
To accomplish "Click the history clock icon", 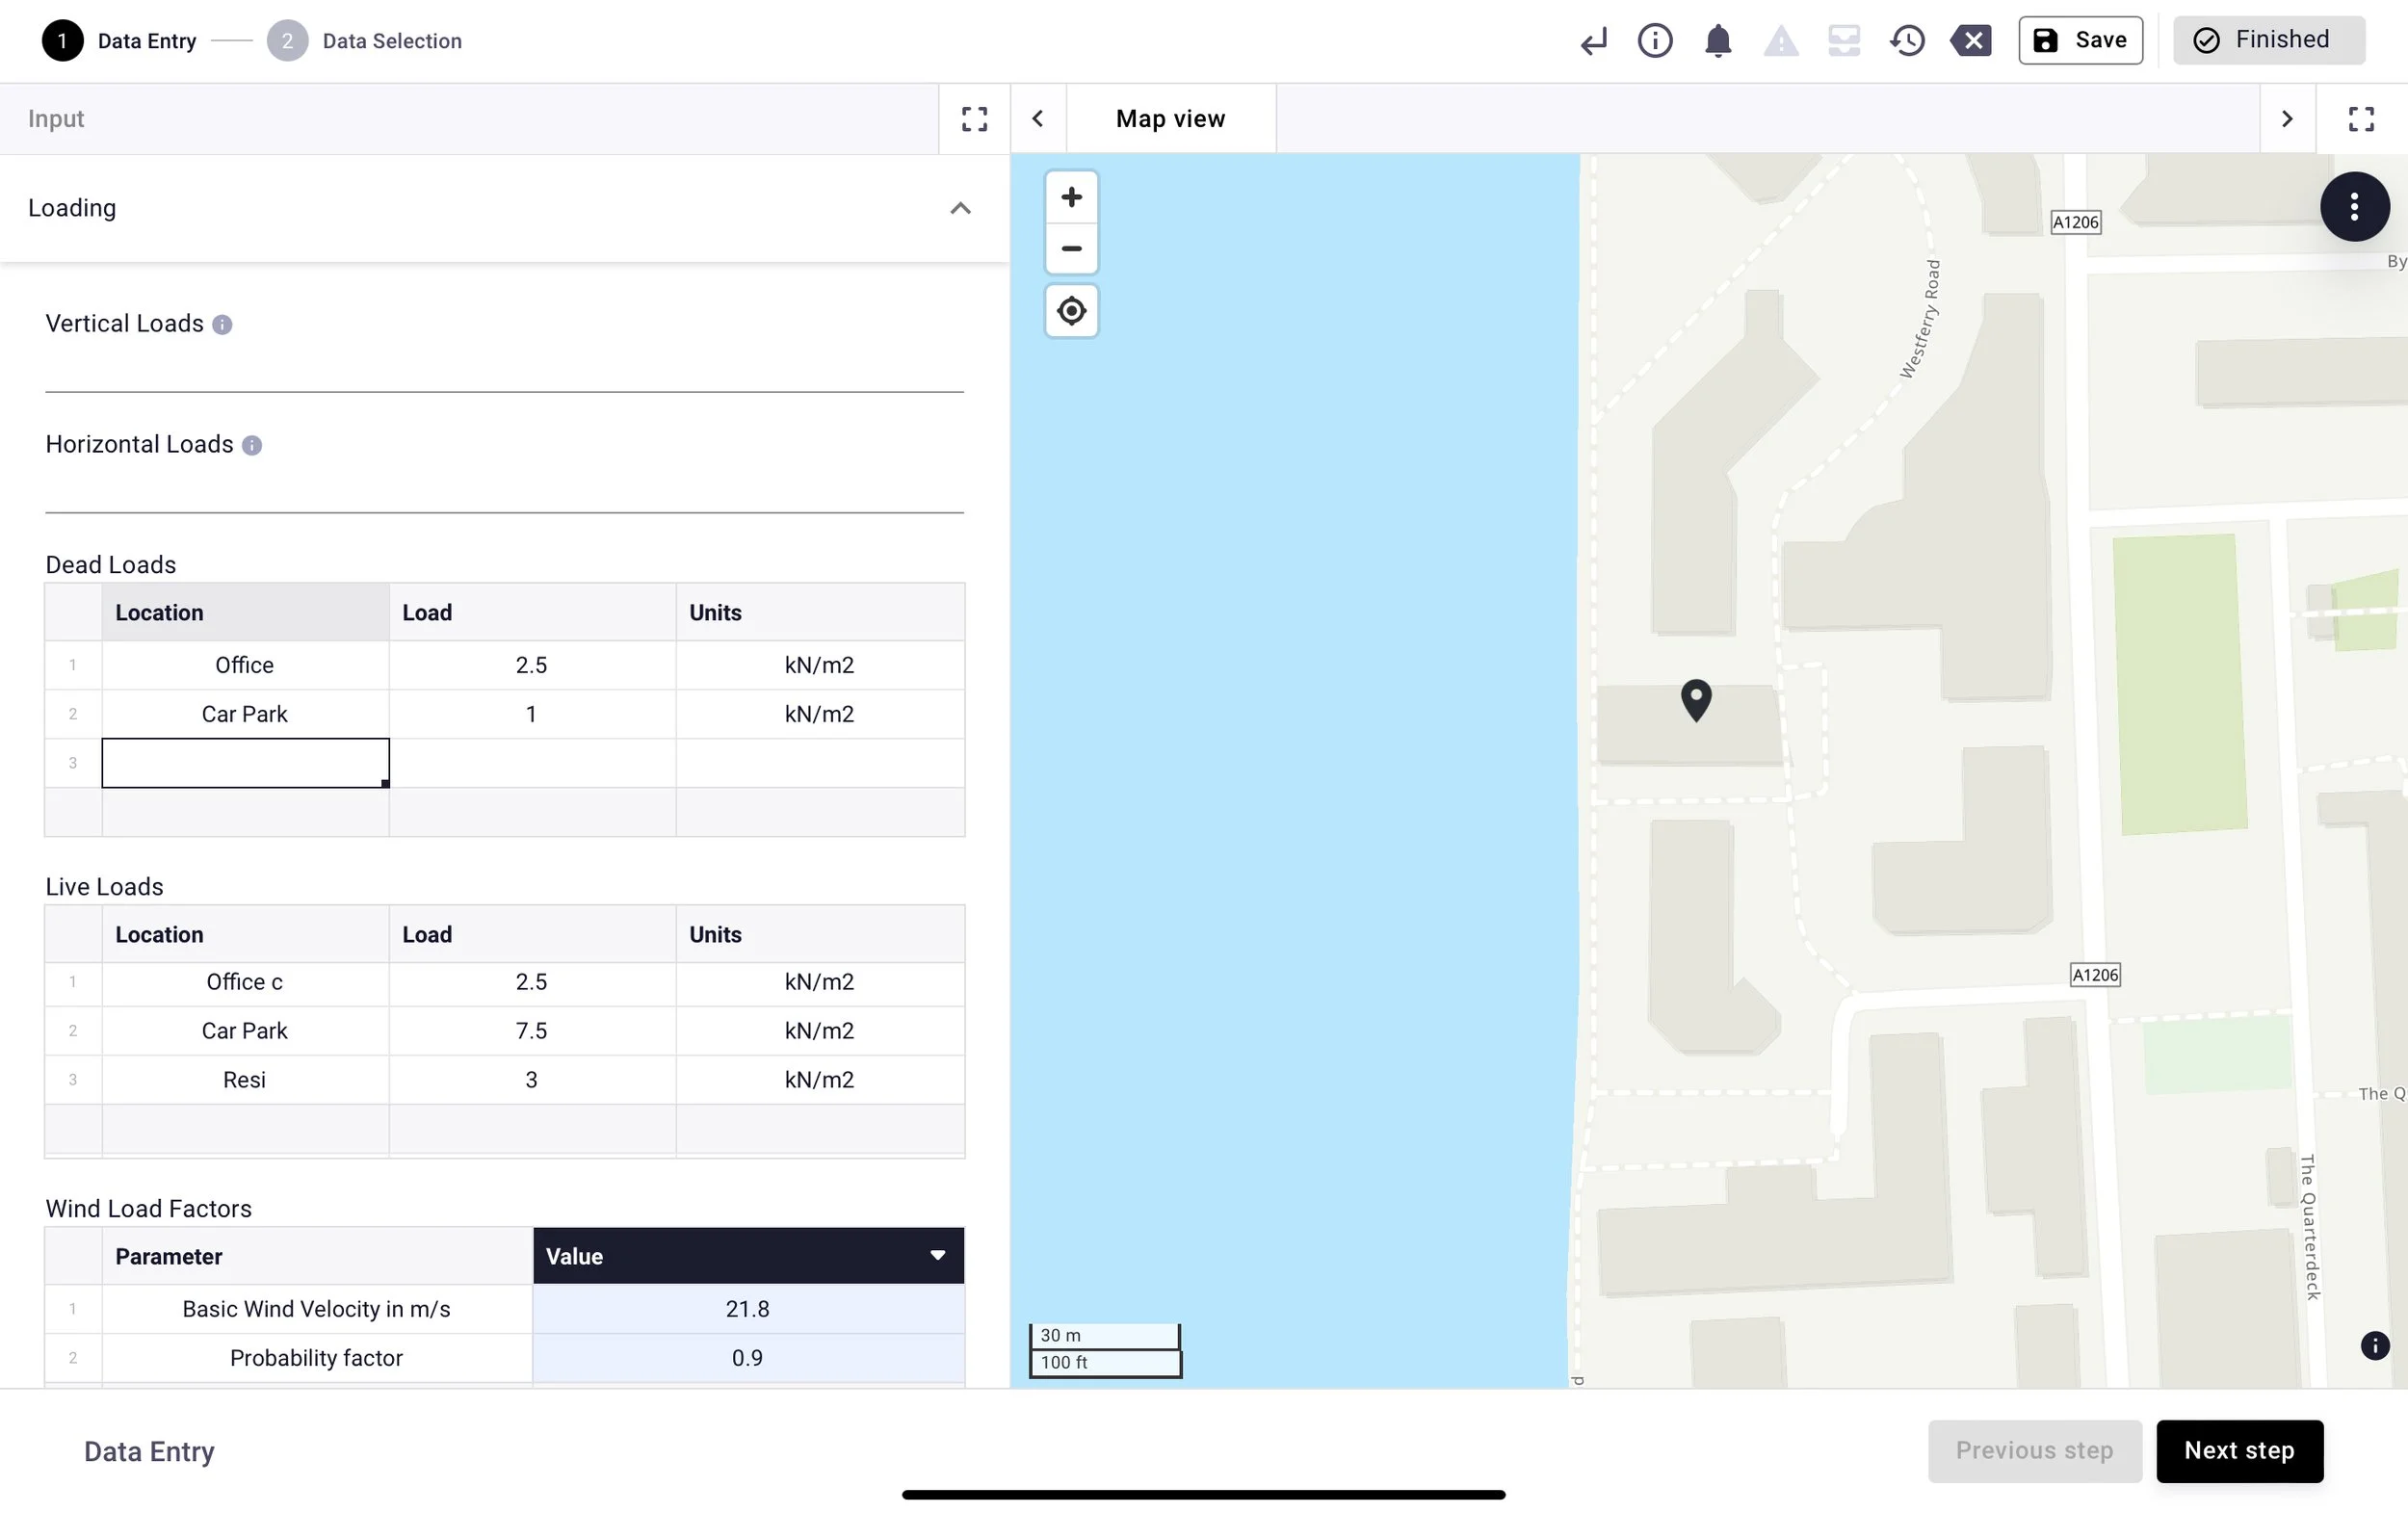I will (1907, 41).
